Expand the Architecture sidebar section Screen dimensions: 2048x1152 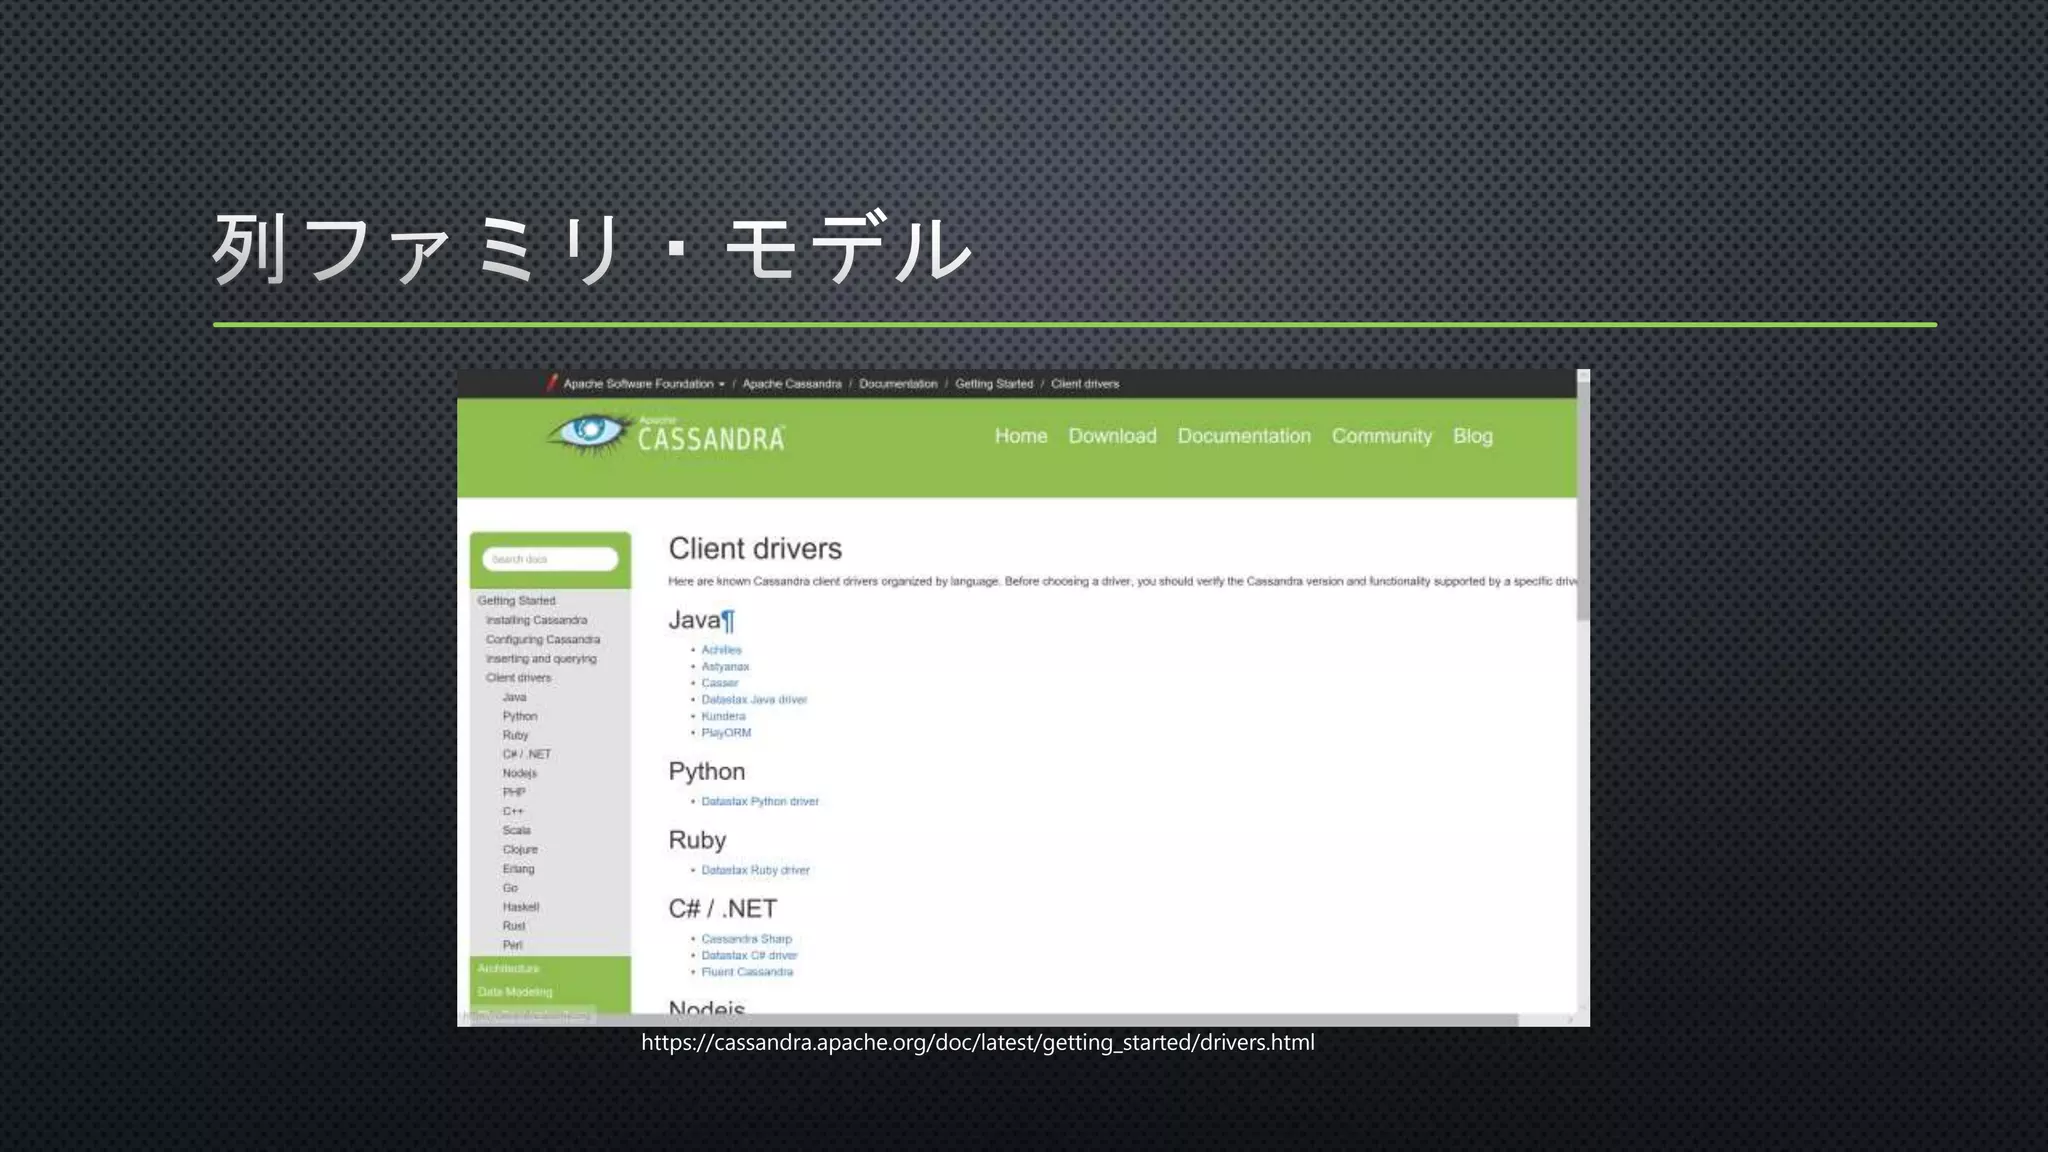pos(508,969)
